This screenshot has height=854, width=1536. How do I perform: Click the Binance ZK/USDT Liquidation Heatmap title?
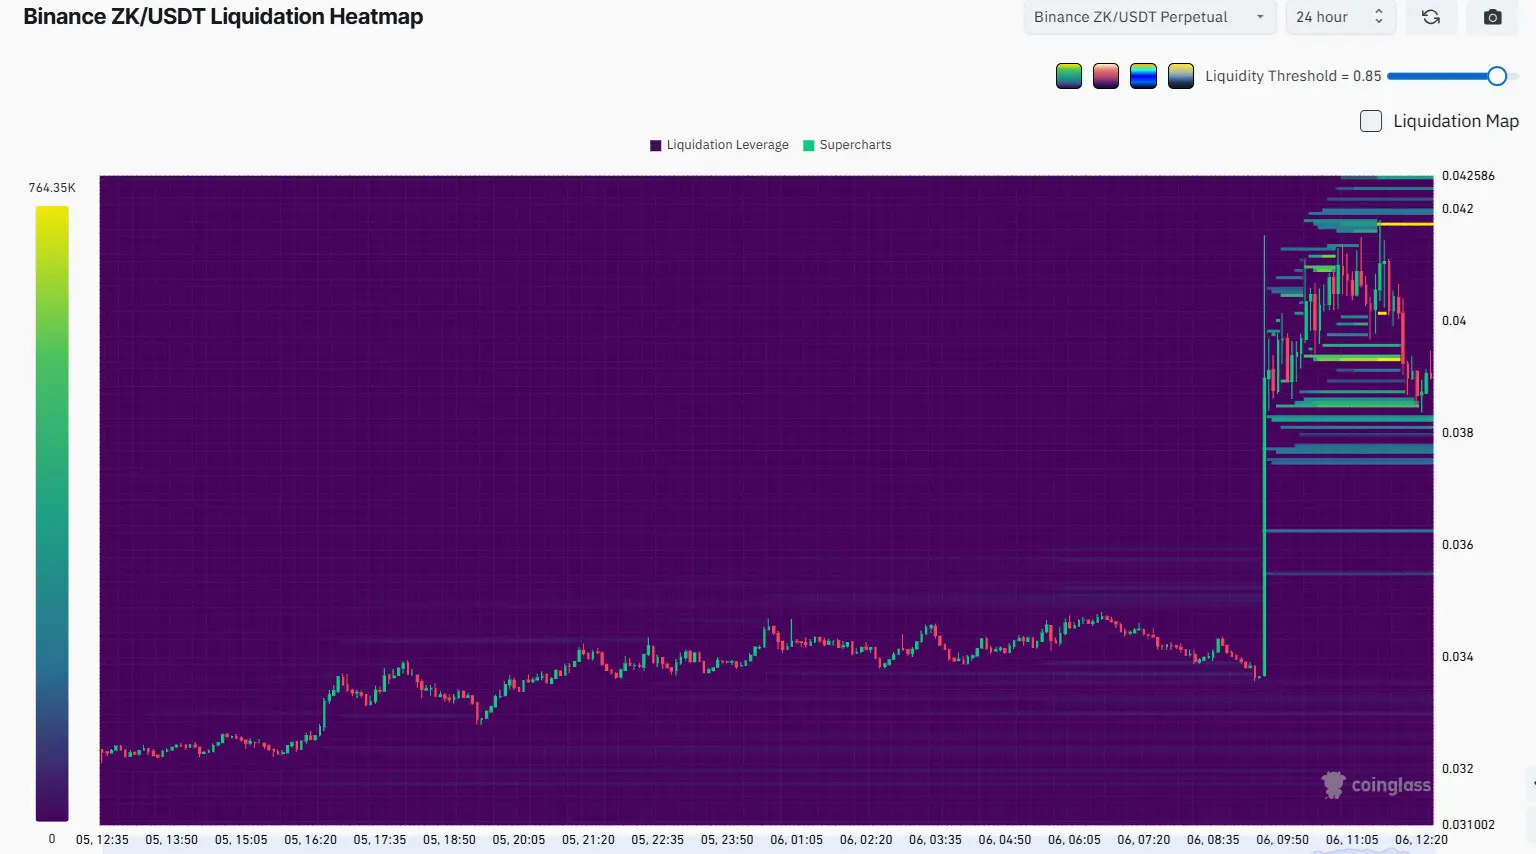click(x=222, y=16)
